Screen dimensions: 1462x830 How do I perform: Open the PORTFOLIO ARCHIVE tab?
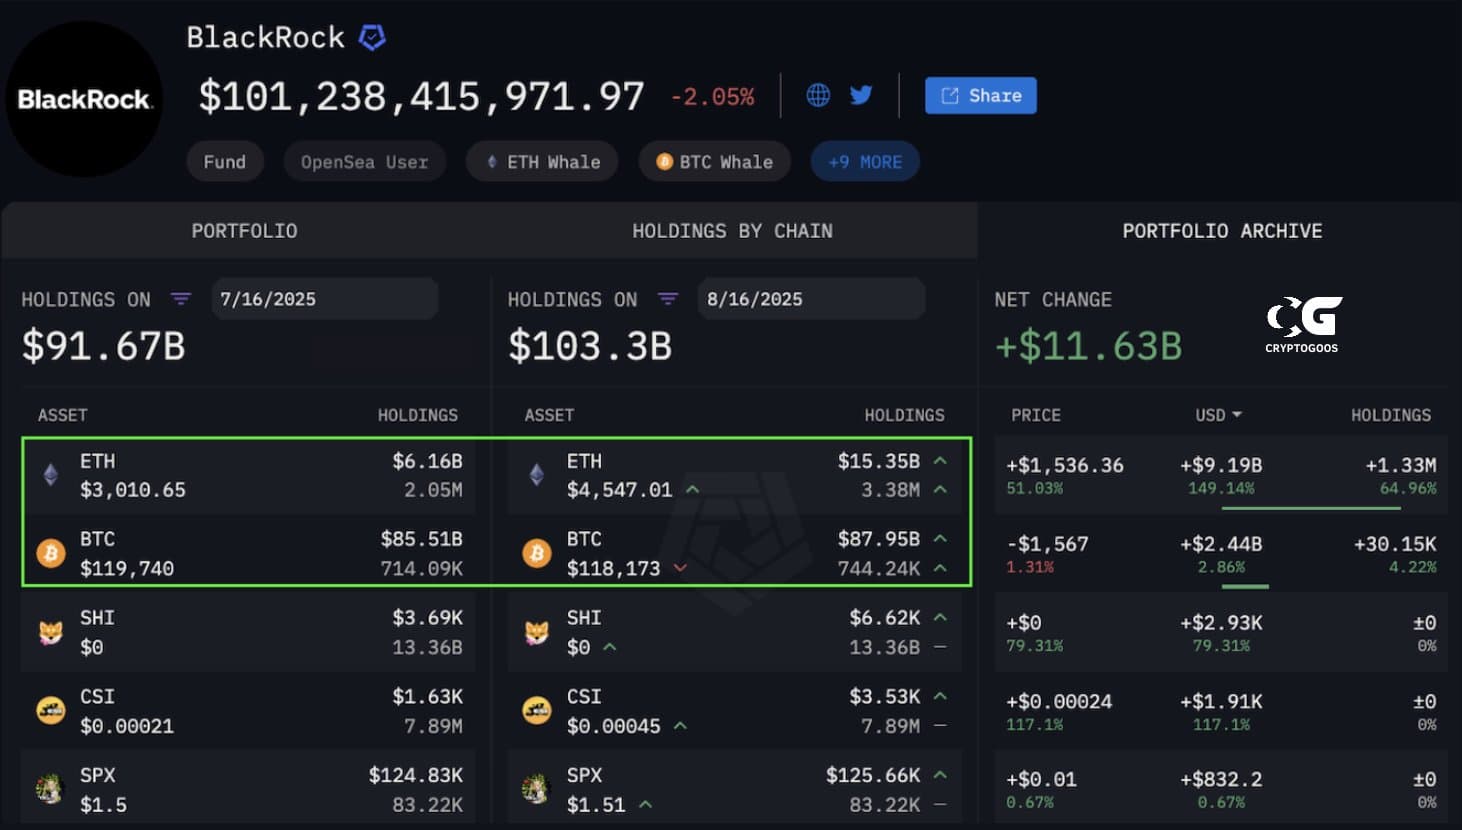(x=1221, y=230)
